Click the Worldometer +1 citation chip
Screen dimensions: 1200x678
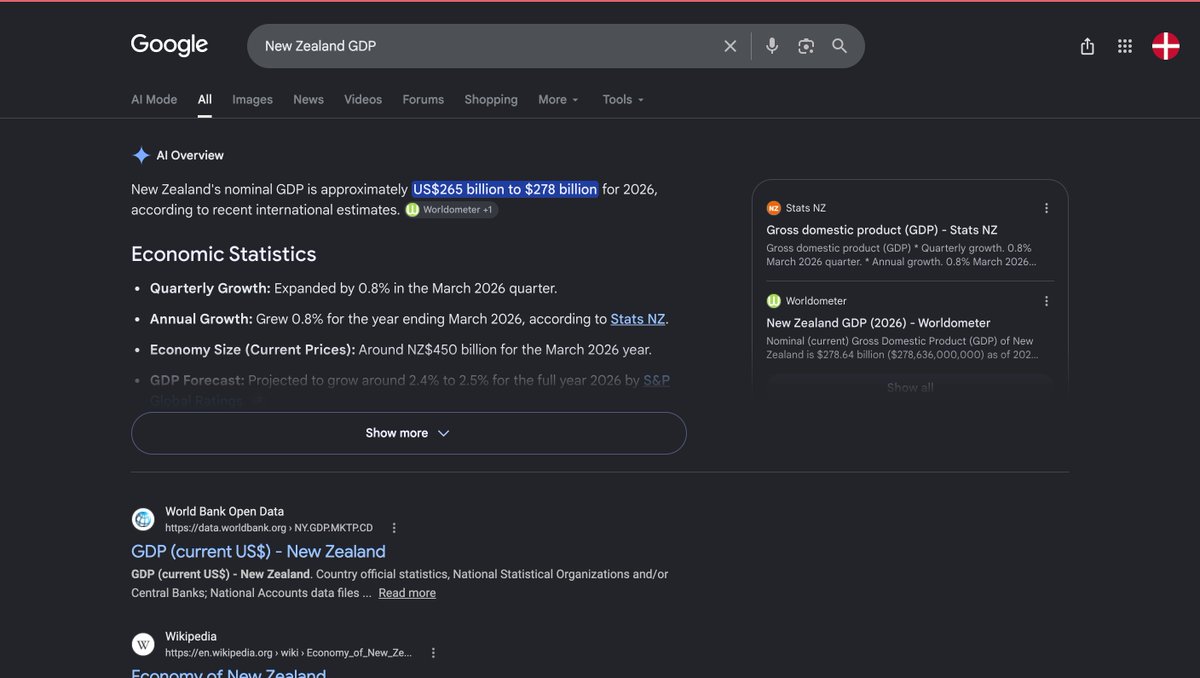point(451,210)
